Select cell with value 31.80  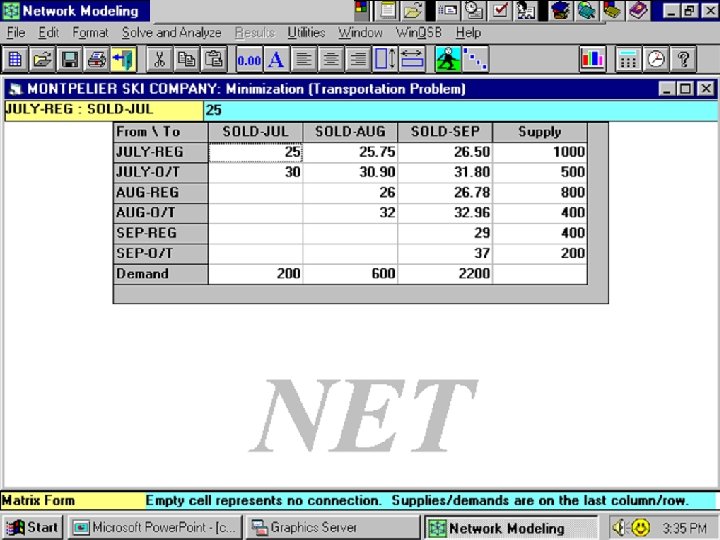pyautogui.click(x=445, y=172)
